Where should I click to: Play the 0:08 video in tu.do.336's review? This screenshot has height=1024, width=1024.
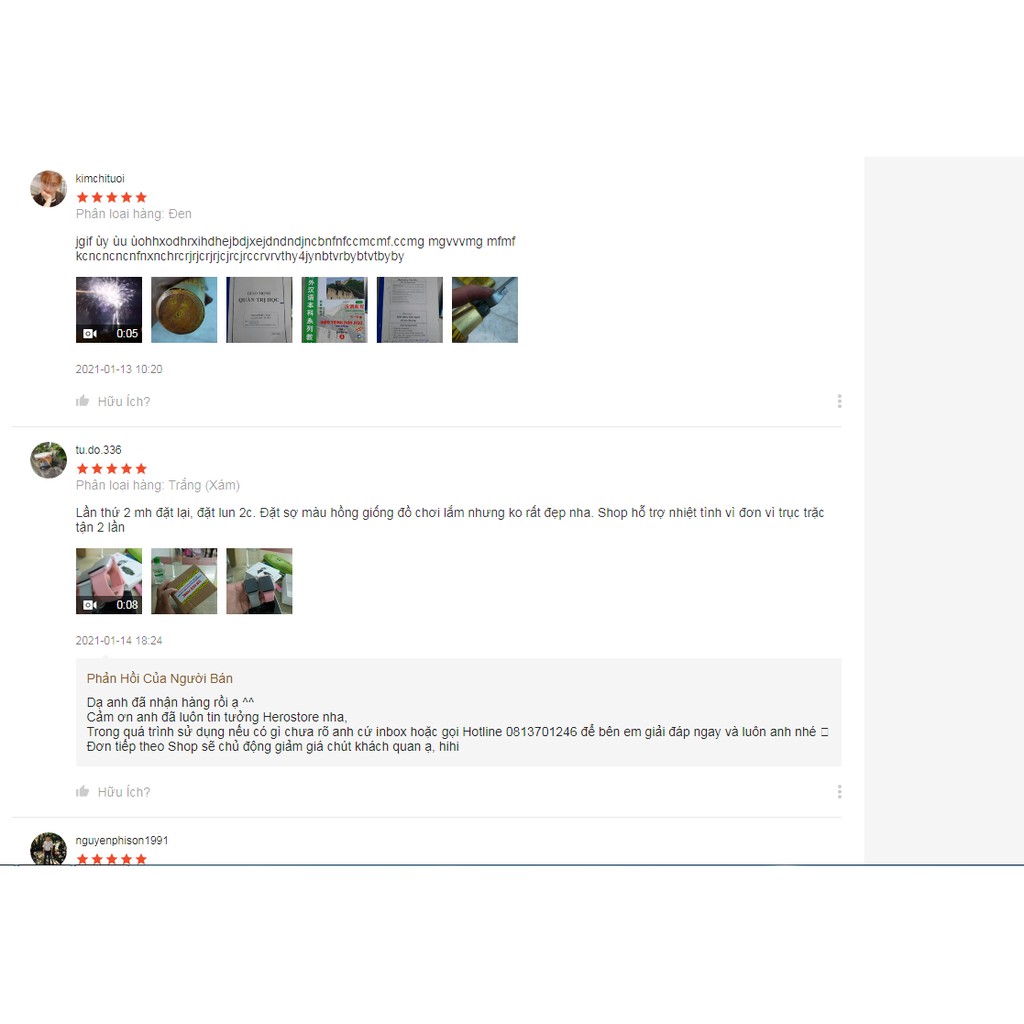coord(109,581)
